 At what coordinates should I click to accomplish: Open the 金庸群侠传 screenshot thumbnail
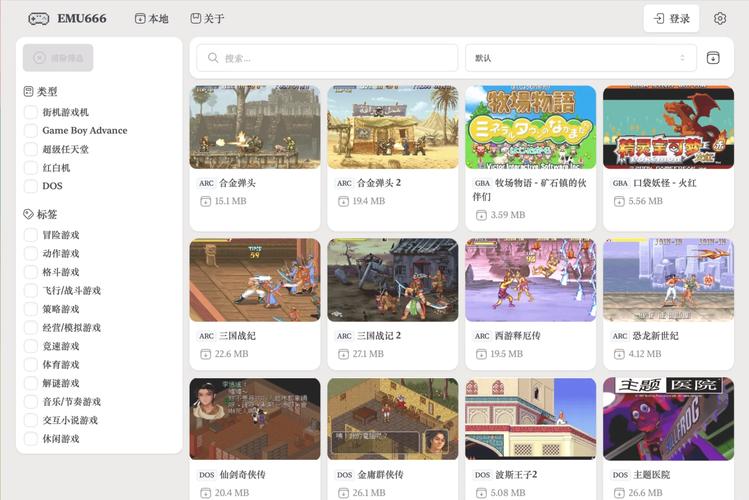pyautogui.click(x=393, y=419)
